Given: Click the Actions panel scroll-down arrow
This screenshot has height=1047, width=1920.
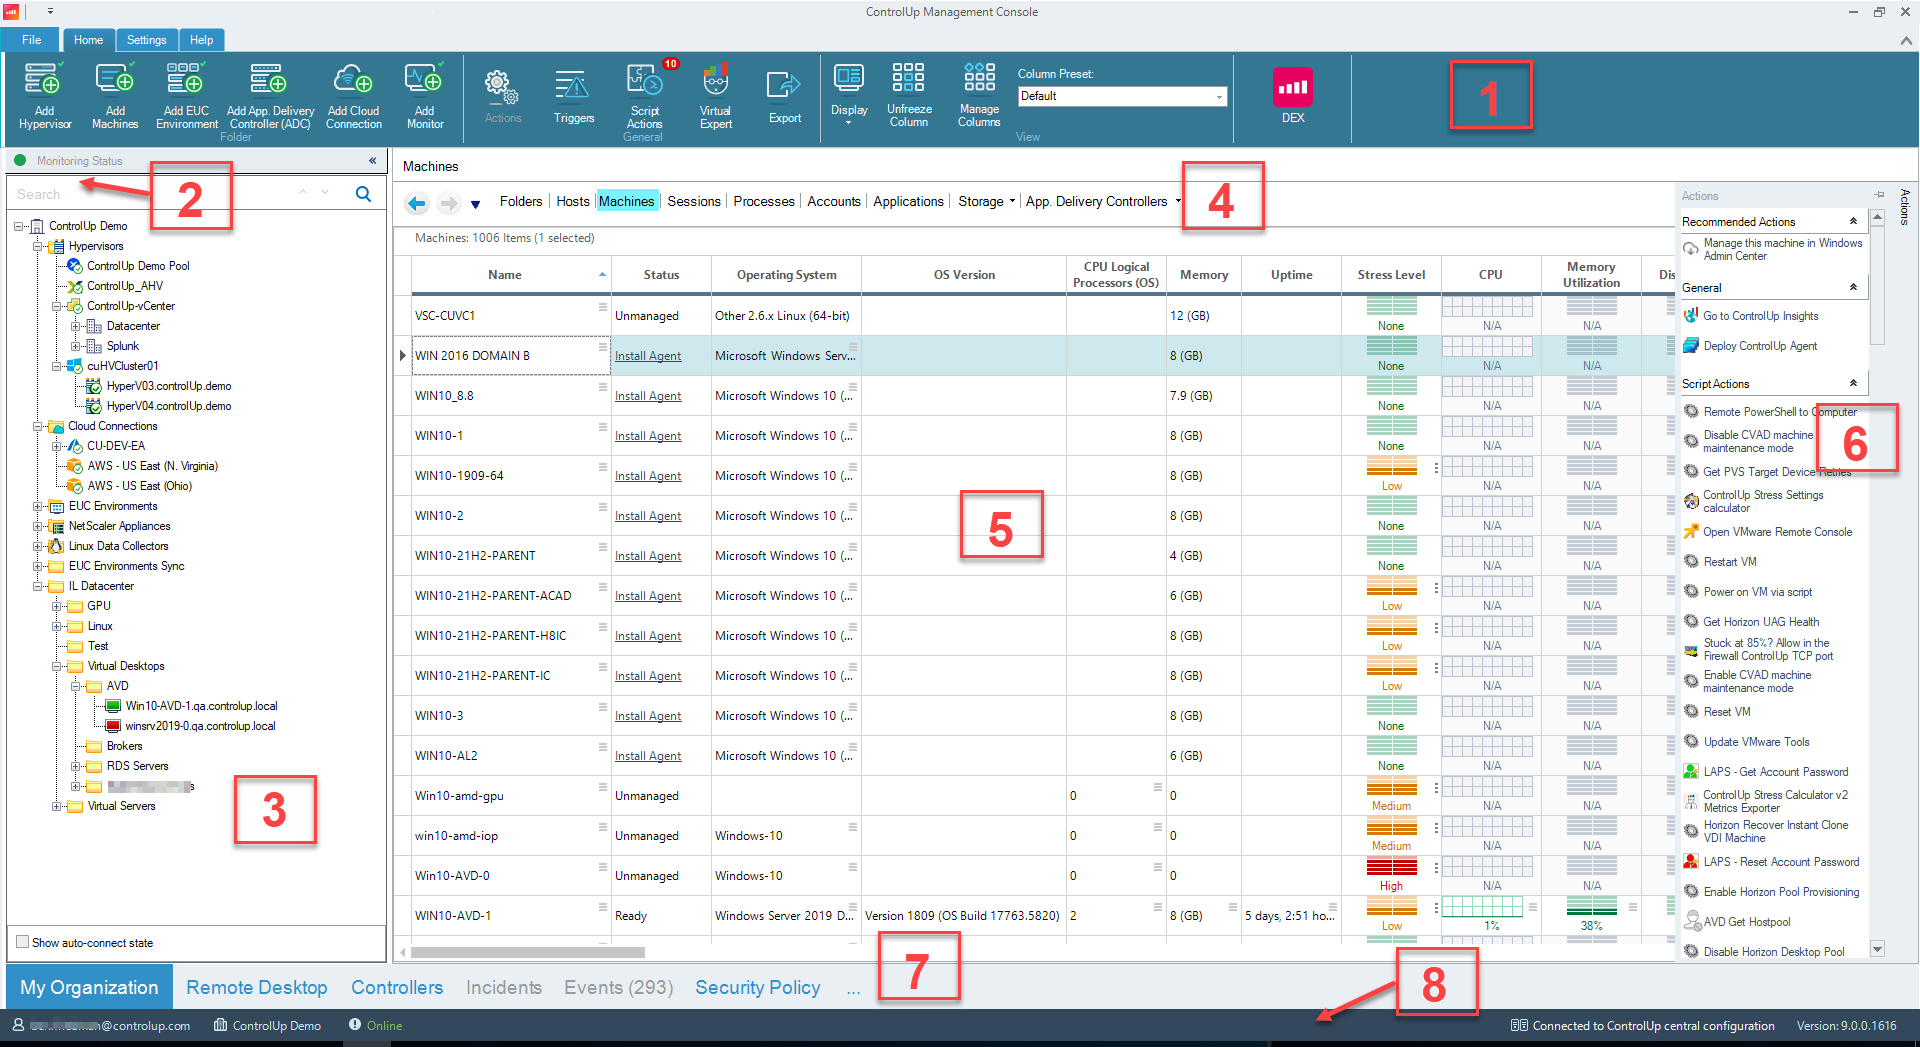Looking at the screenshot, I should [1877, 949].
